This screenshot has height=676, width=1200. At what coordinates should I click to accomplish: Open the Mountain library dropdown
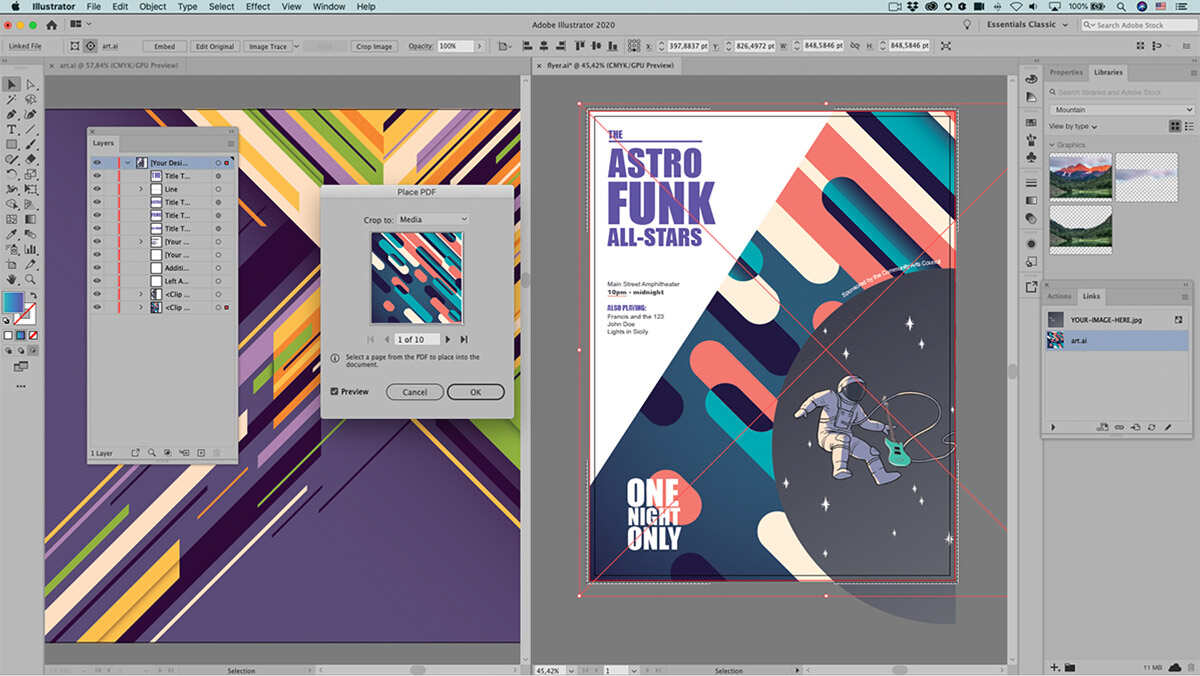point(1120,110)
